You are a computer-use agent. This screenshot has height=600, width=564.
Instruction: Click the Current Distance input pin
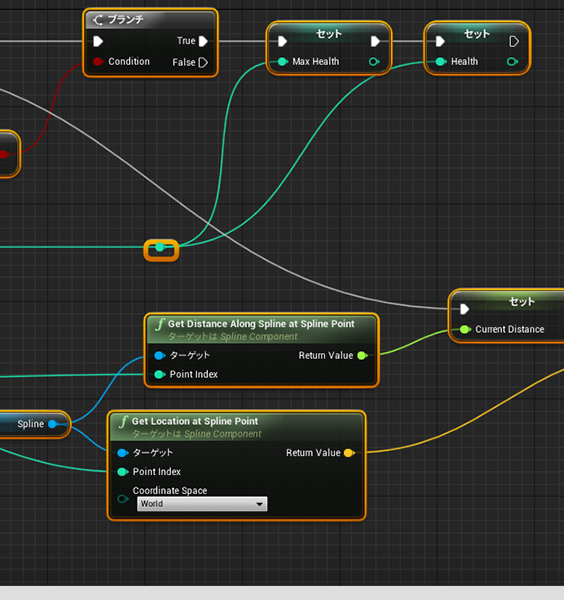[x=465, y=329]
